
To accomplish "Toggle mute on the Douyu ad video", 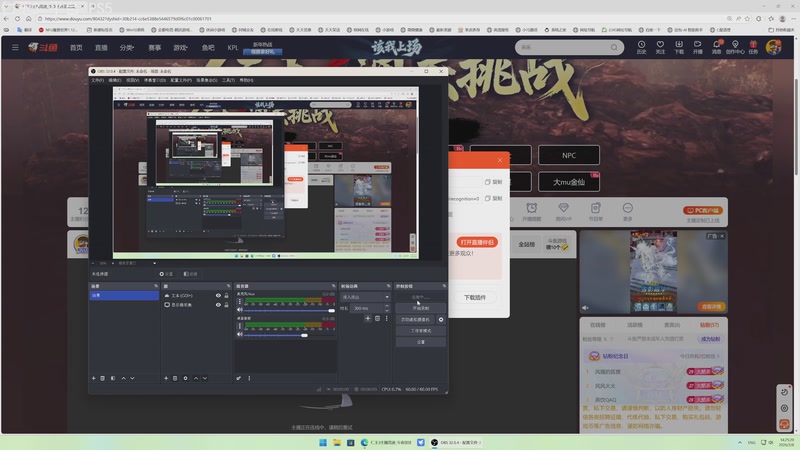I will tap(585, 308).
